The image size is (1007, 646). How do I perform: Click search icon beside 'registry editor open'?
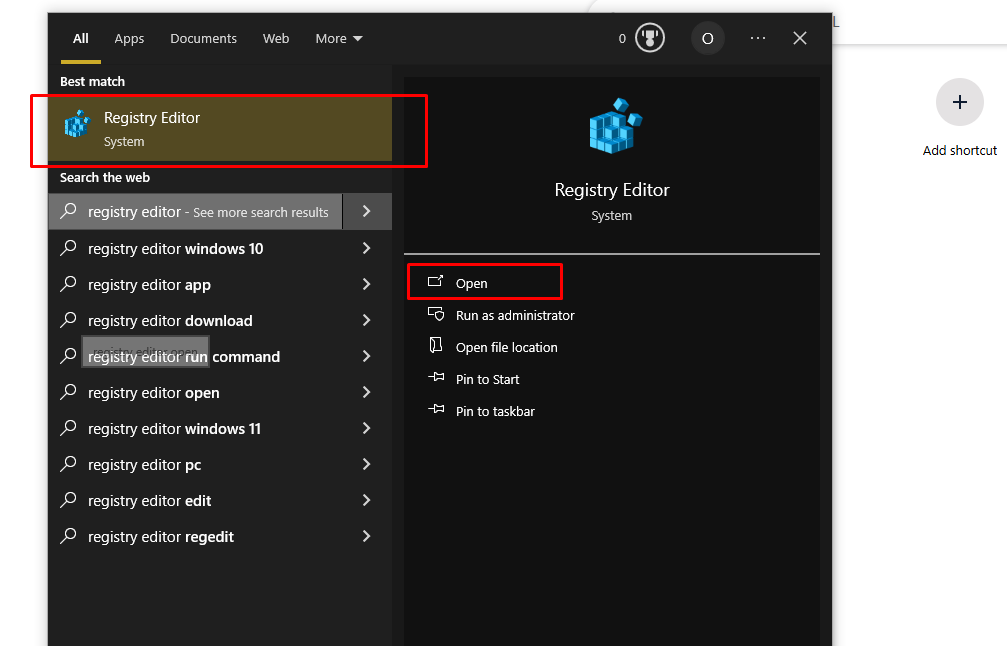(x=68, y=392)
